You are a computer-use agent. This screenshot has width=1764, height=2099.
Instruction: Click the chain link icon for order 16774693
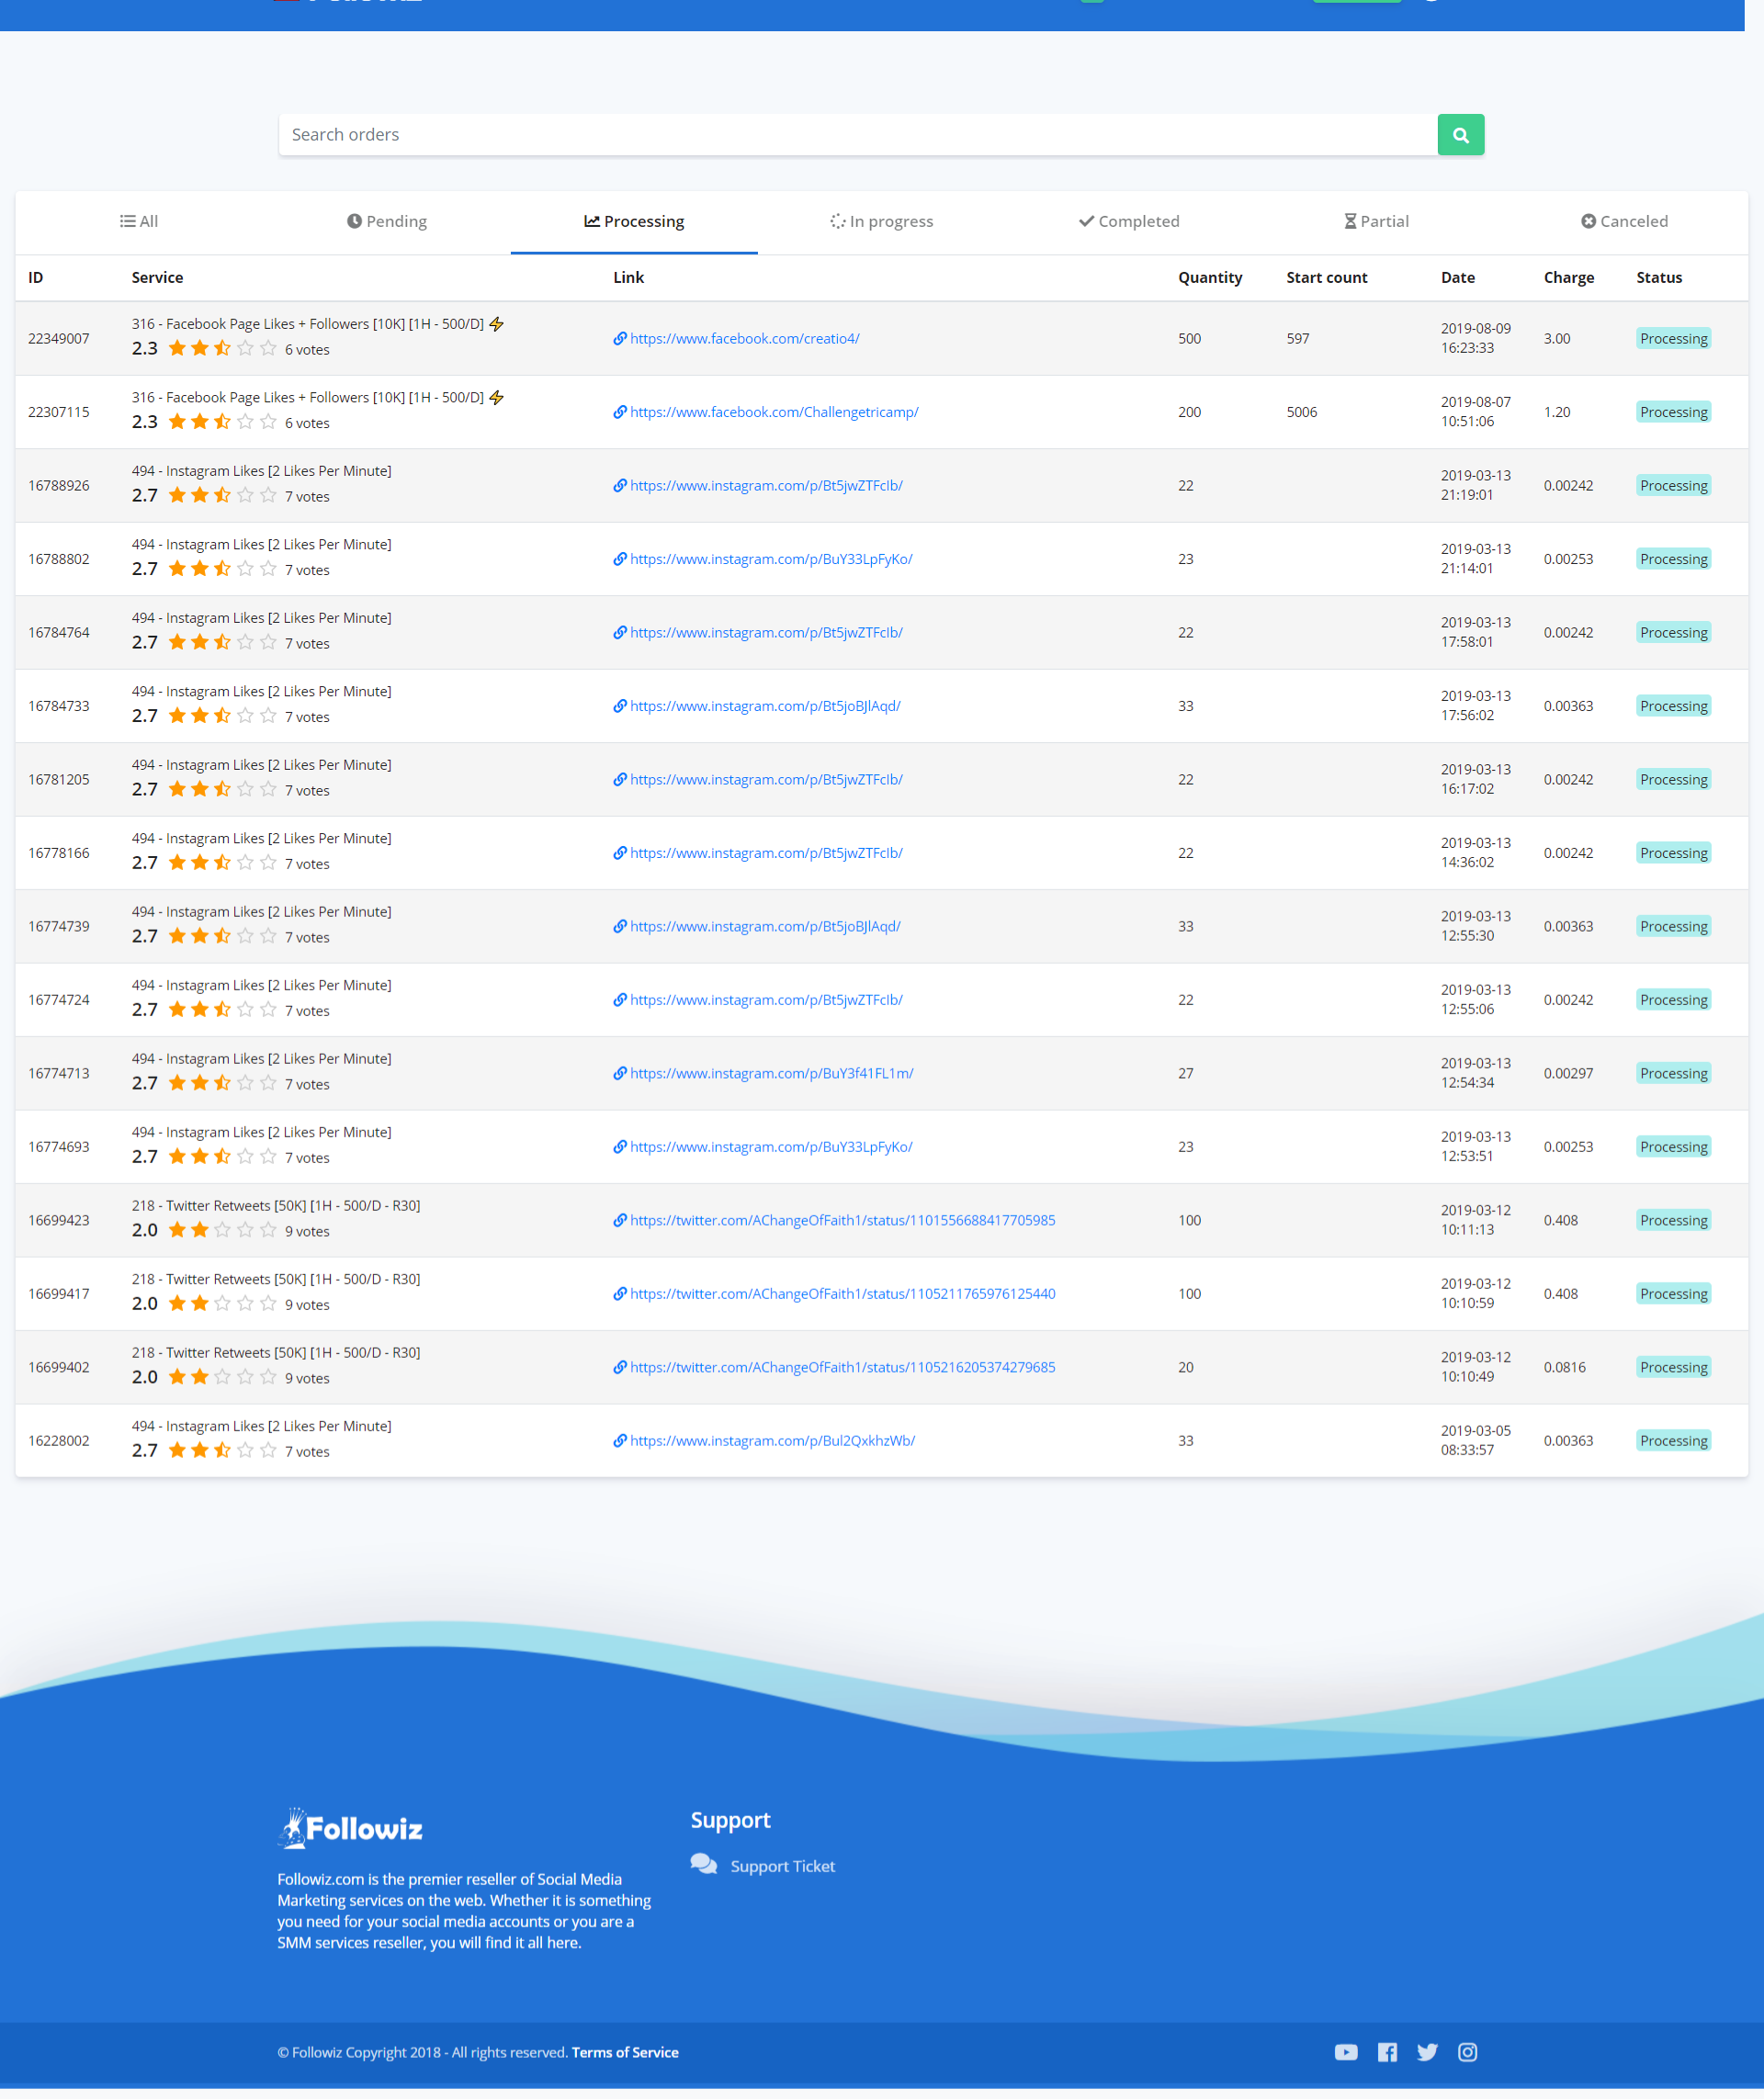click(620, 1147)
